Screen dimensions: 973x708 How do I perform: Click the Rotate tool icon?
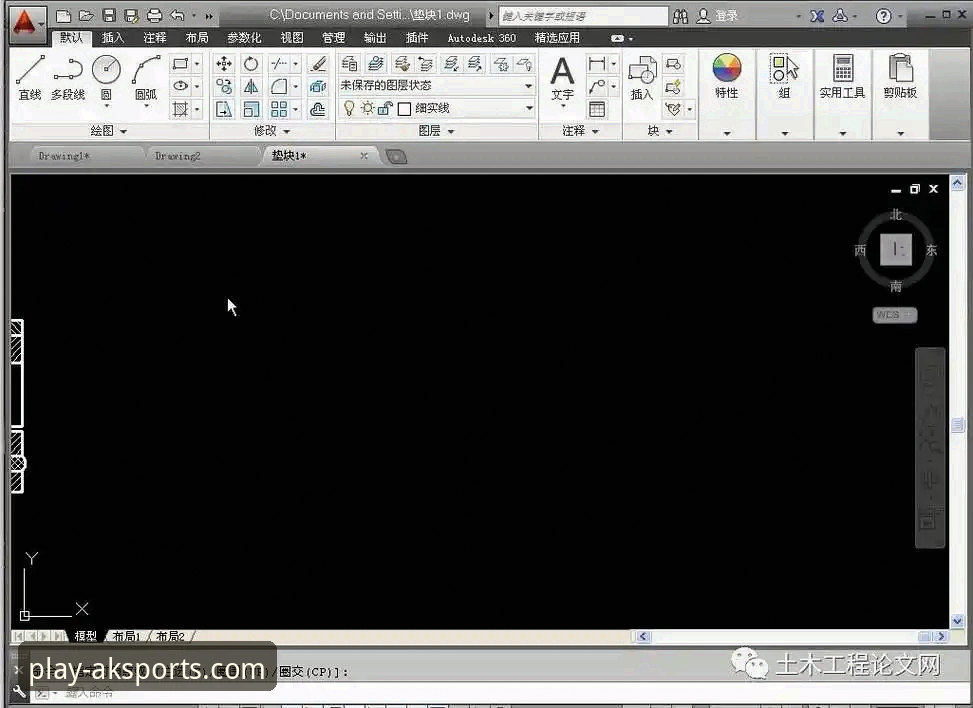click(251, 64)
